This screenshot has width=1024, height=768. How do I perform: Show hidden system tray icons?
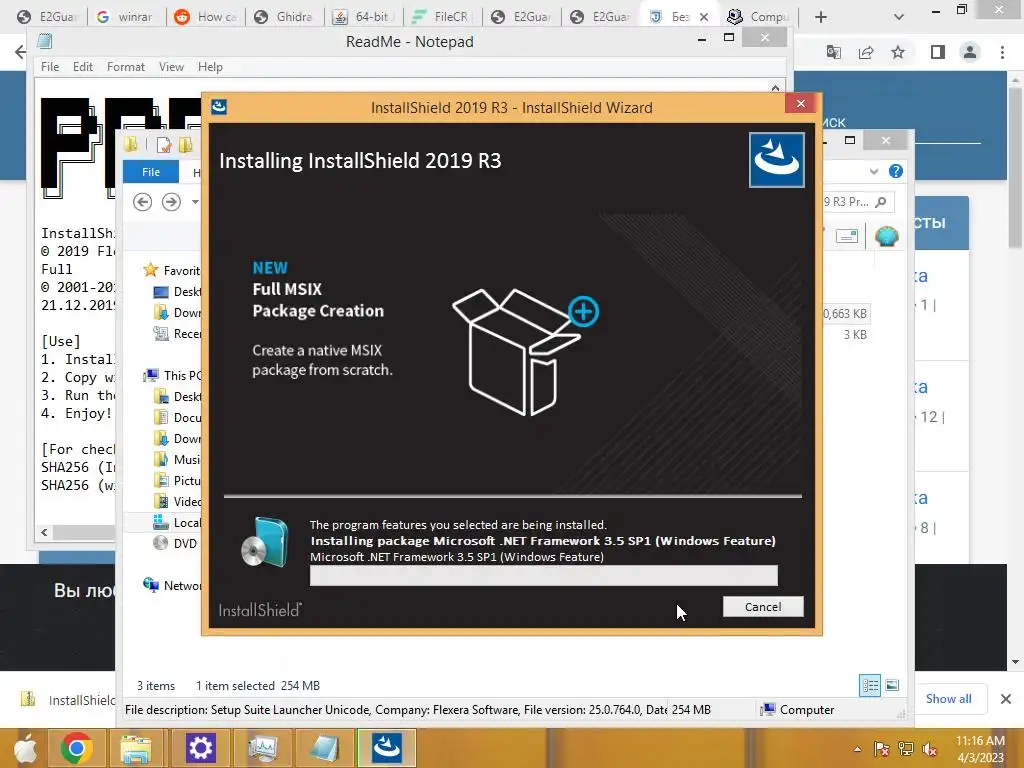point(857,749)
